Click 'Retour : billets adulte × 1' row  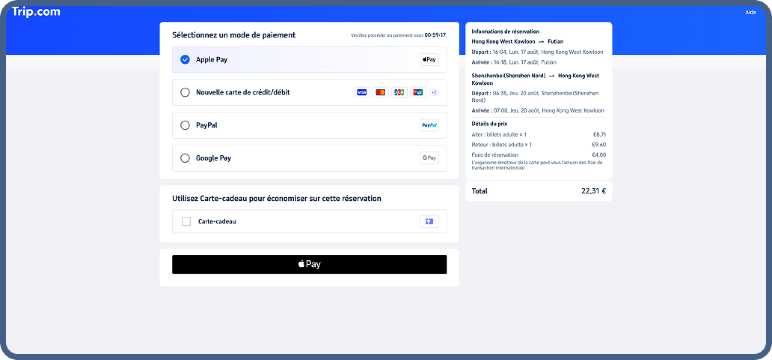(x=539, y=145)
